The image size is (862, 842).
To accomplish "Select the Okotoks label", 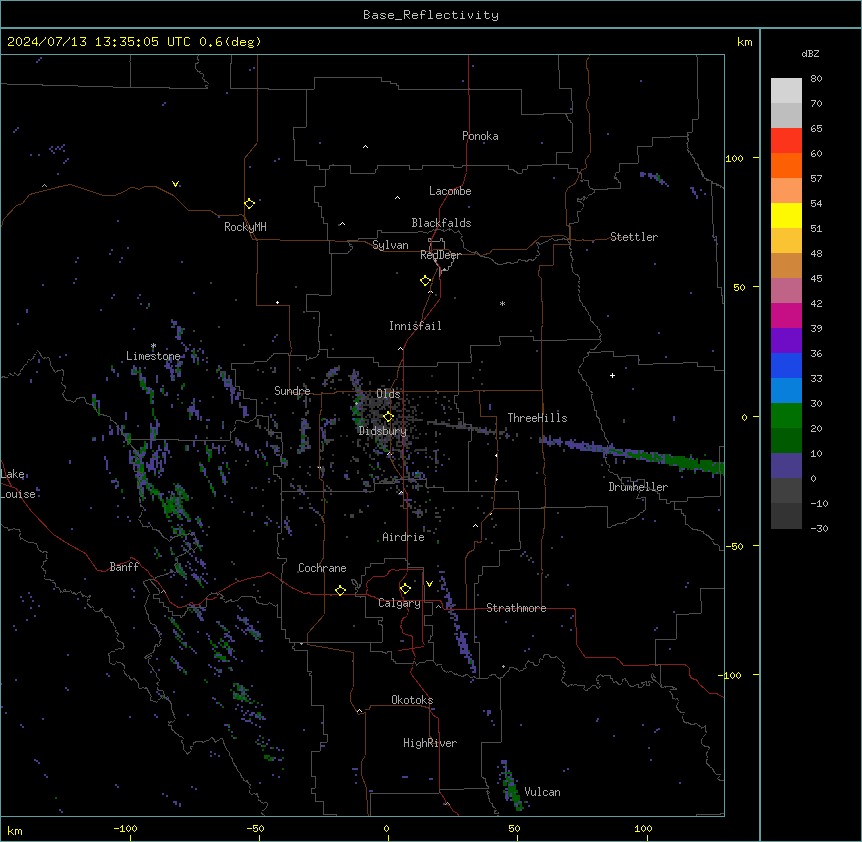I will click(x=412, y=700).
